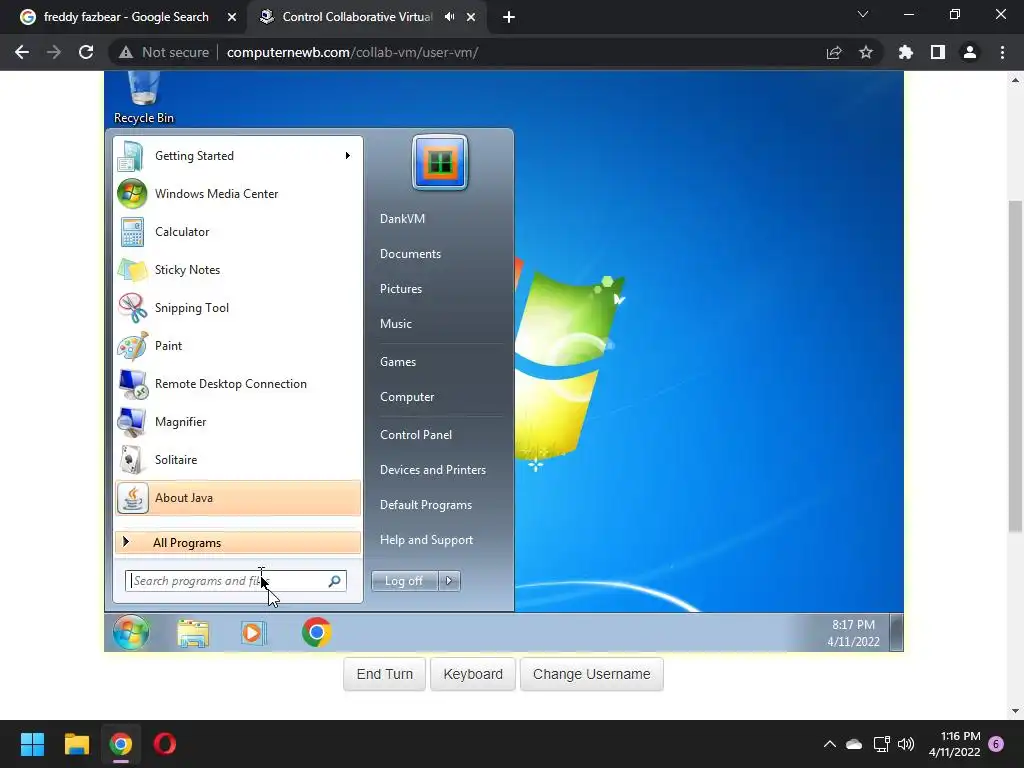Click the End Turn button
1024x768 pixels.
[x=385, y=674]
